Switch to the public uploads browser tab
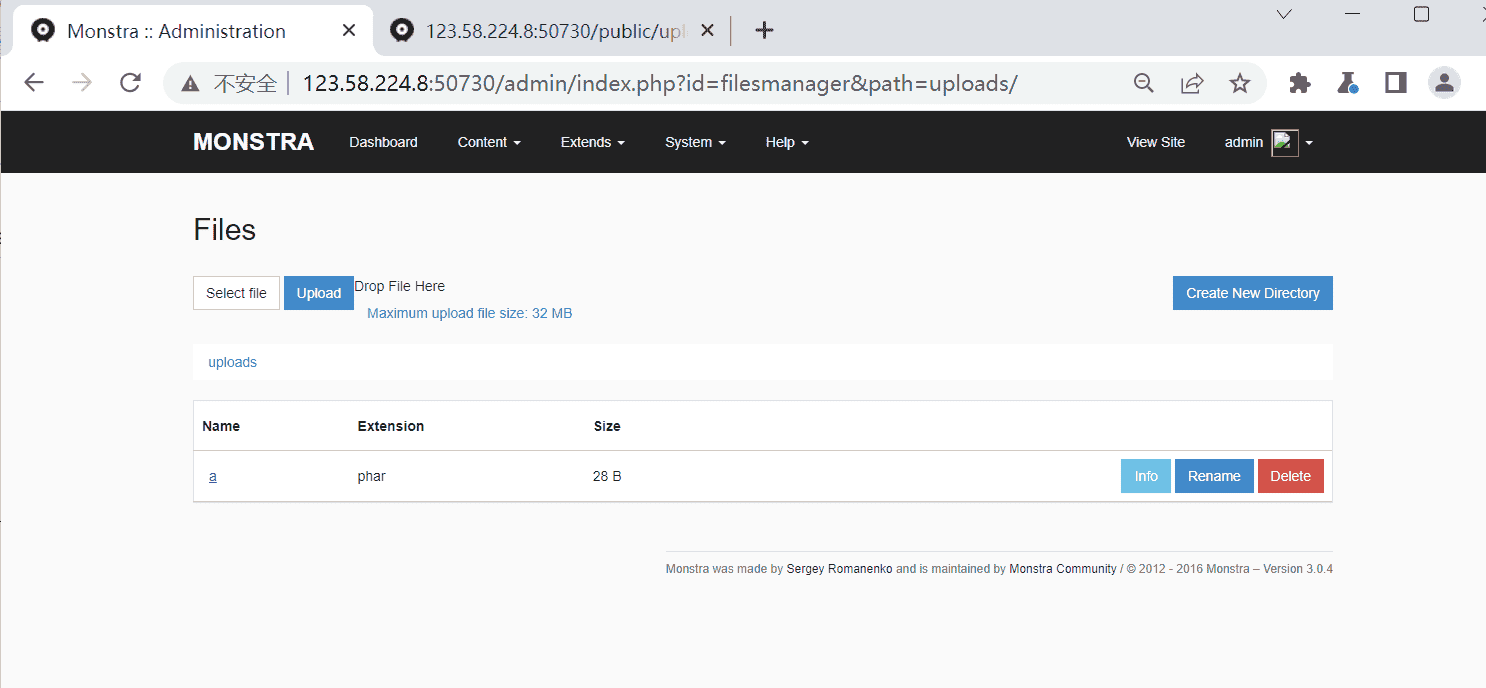This screenshot has width=1486, height=688. click(x=545, y=30)
